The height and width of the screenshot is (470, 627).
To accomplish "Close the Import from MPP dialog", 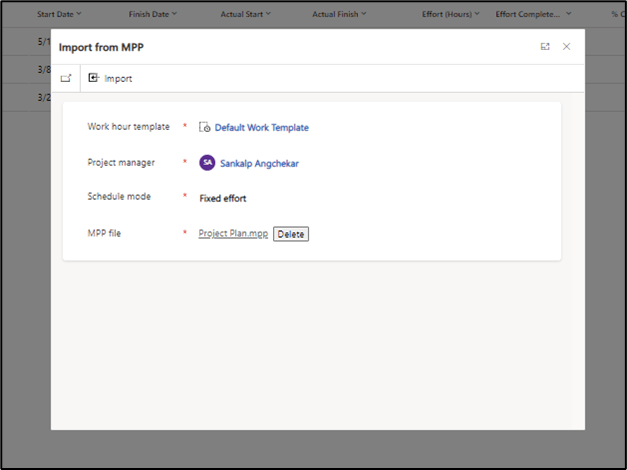I will (567, 47).
